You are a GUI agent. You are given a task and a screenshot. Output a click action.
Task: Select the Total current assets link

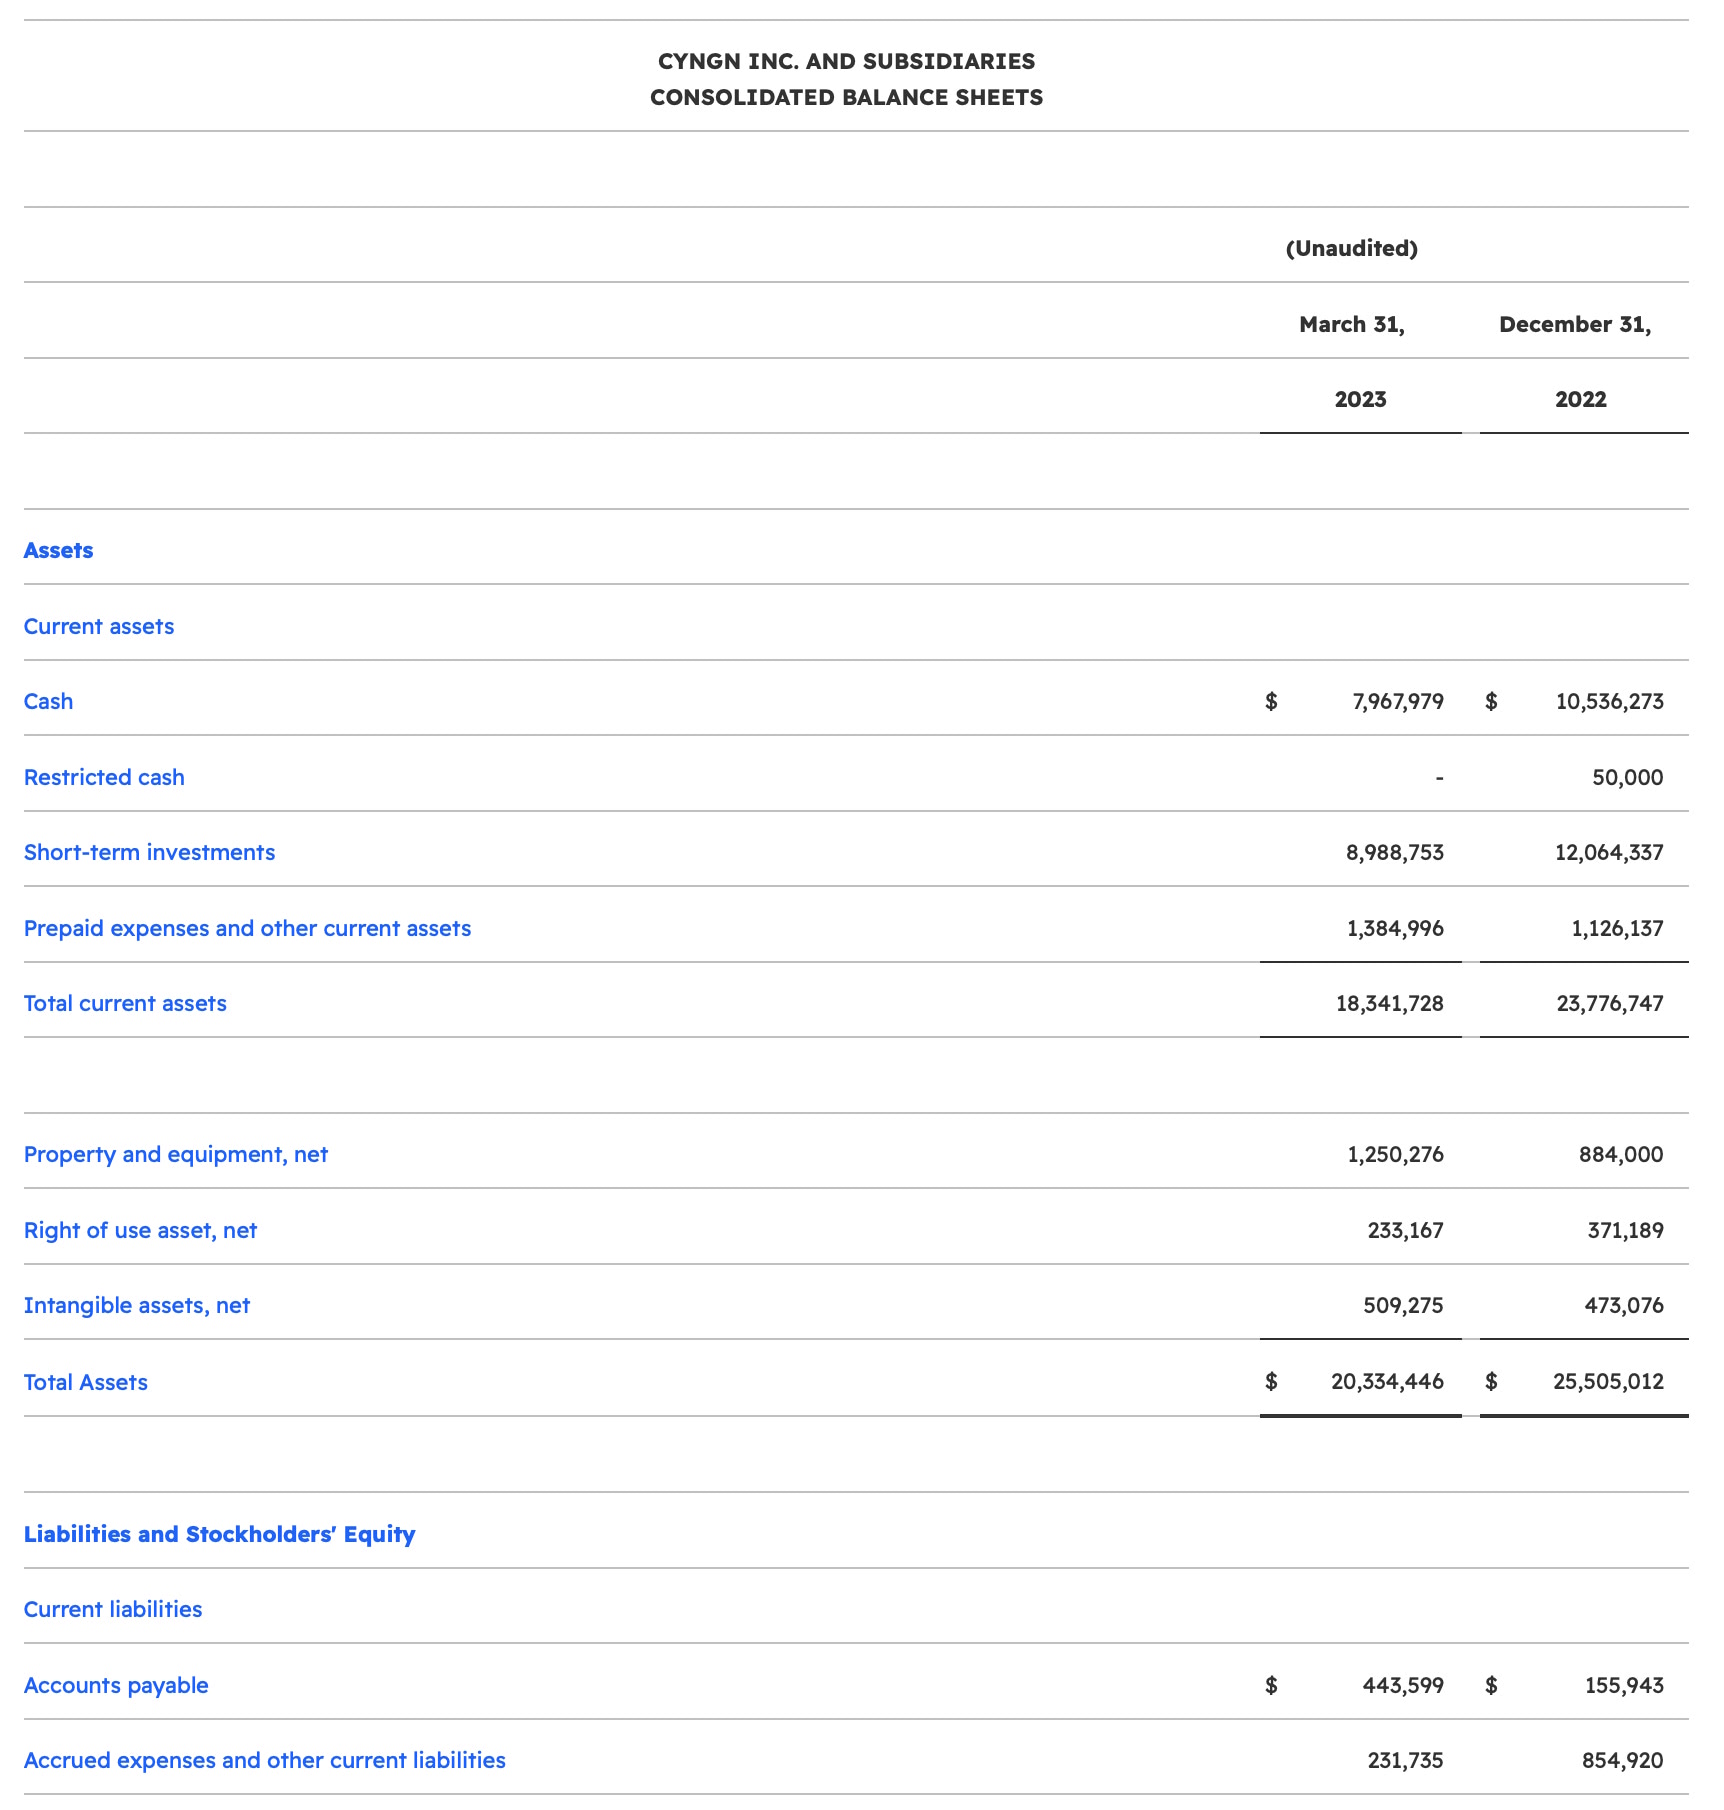(x=125, y=1004)
